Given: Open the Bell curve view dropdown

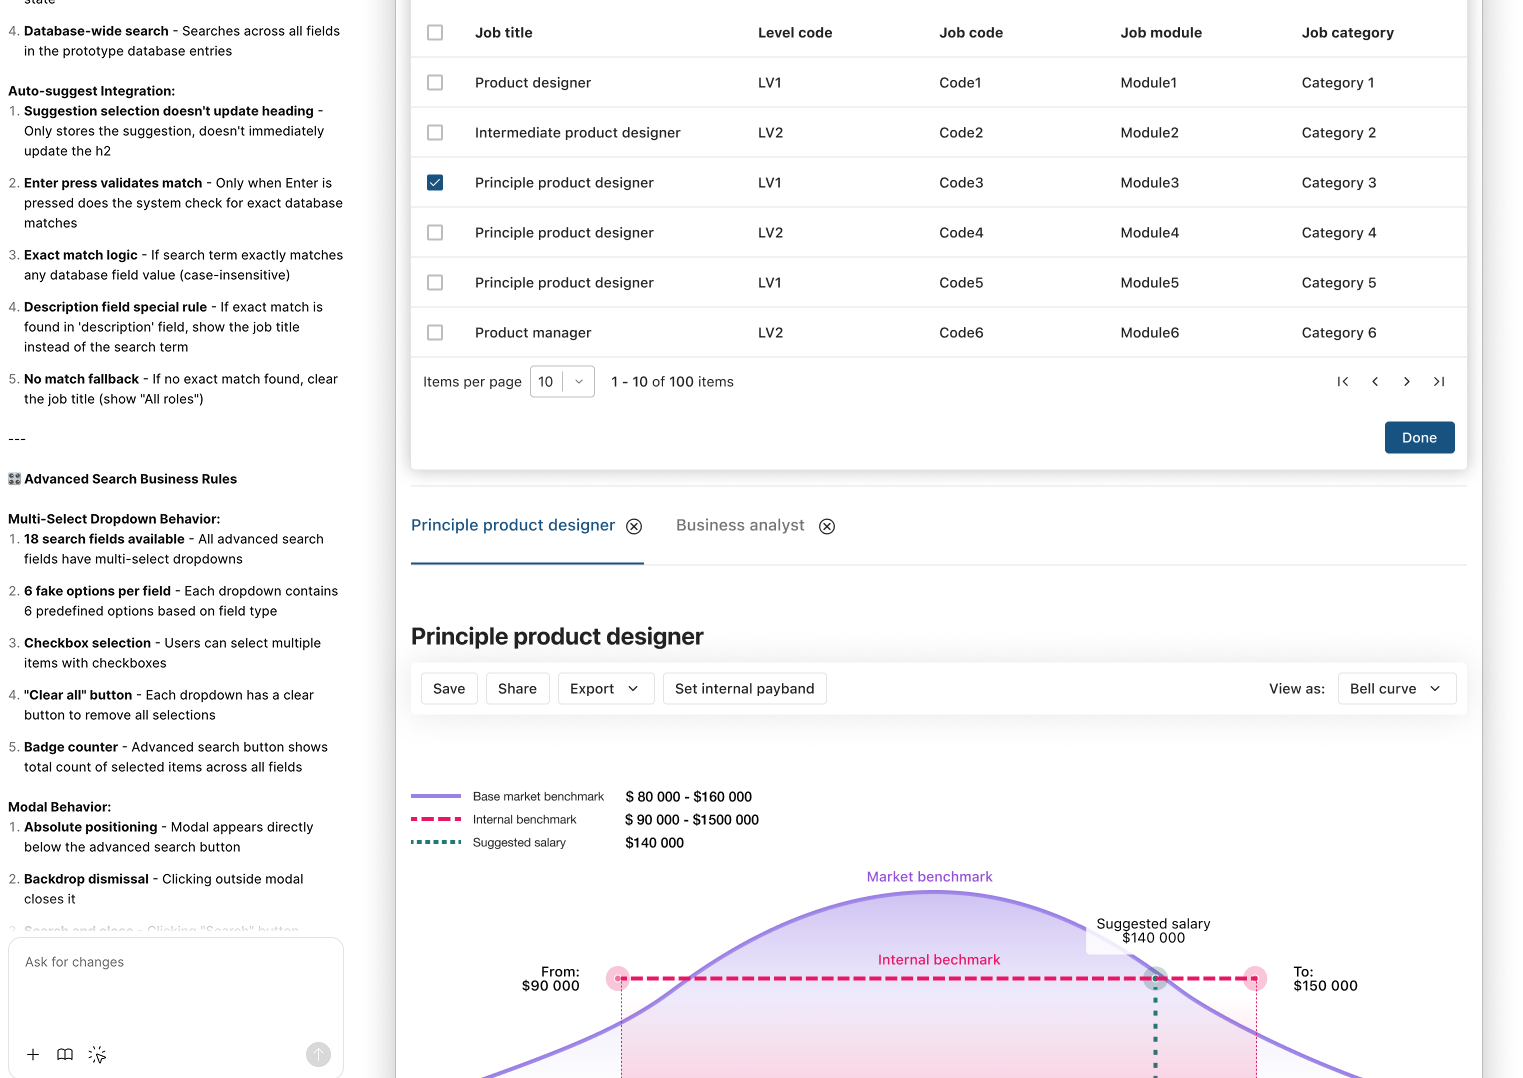Looking at the screenshot, I should click(1396, 688).
